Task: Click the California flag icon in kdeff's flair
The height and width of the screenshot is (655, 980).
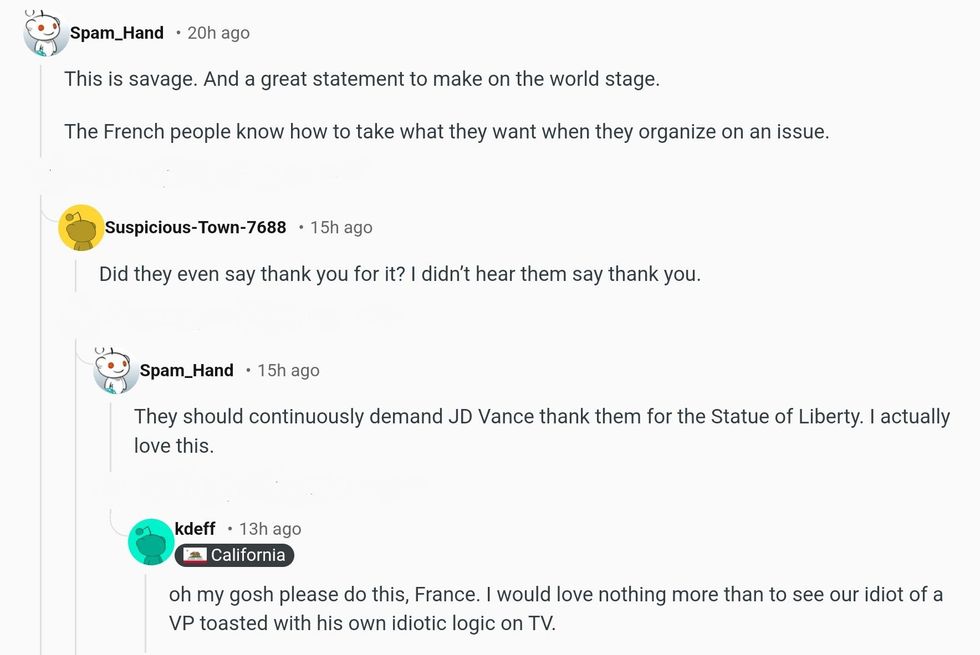Action: [195, 556]
